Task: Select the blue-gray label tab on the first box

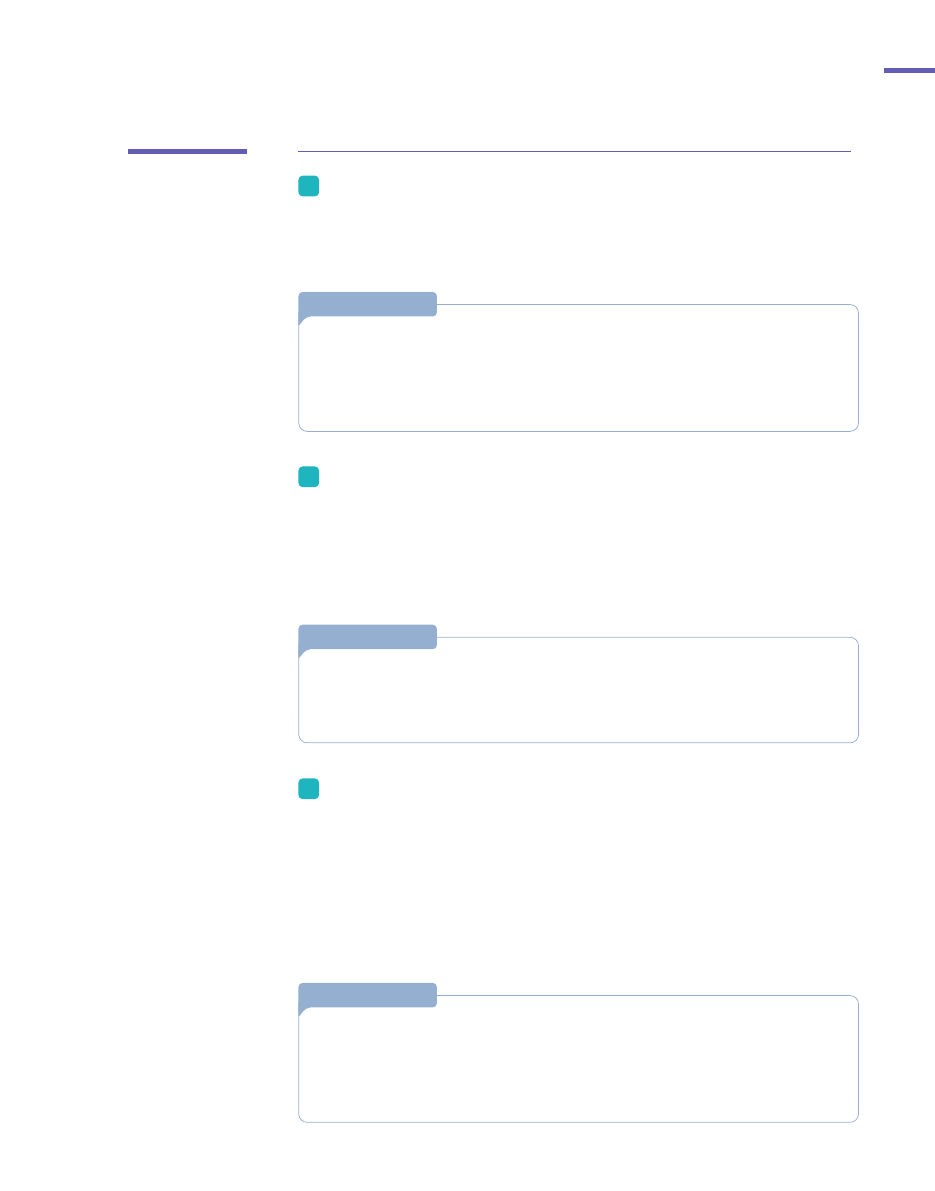Action: tap(368, 303)
